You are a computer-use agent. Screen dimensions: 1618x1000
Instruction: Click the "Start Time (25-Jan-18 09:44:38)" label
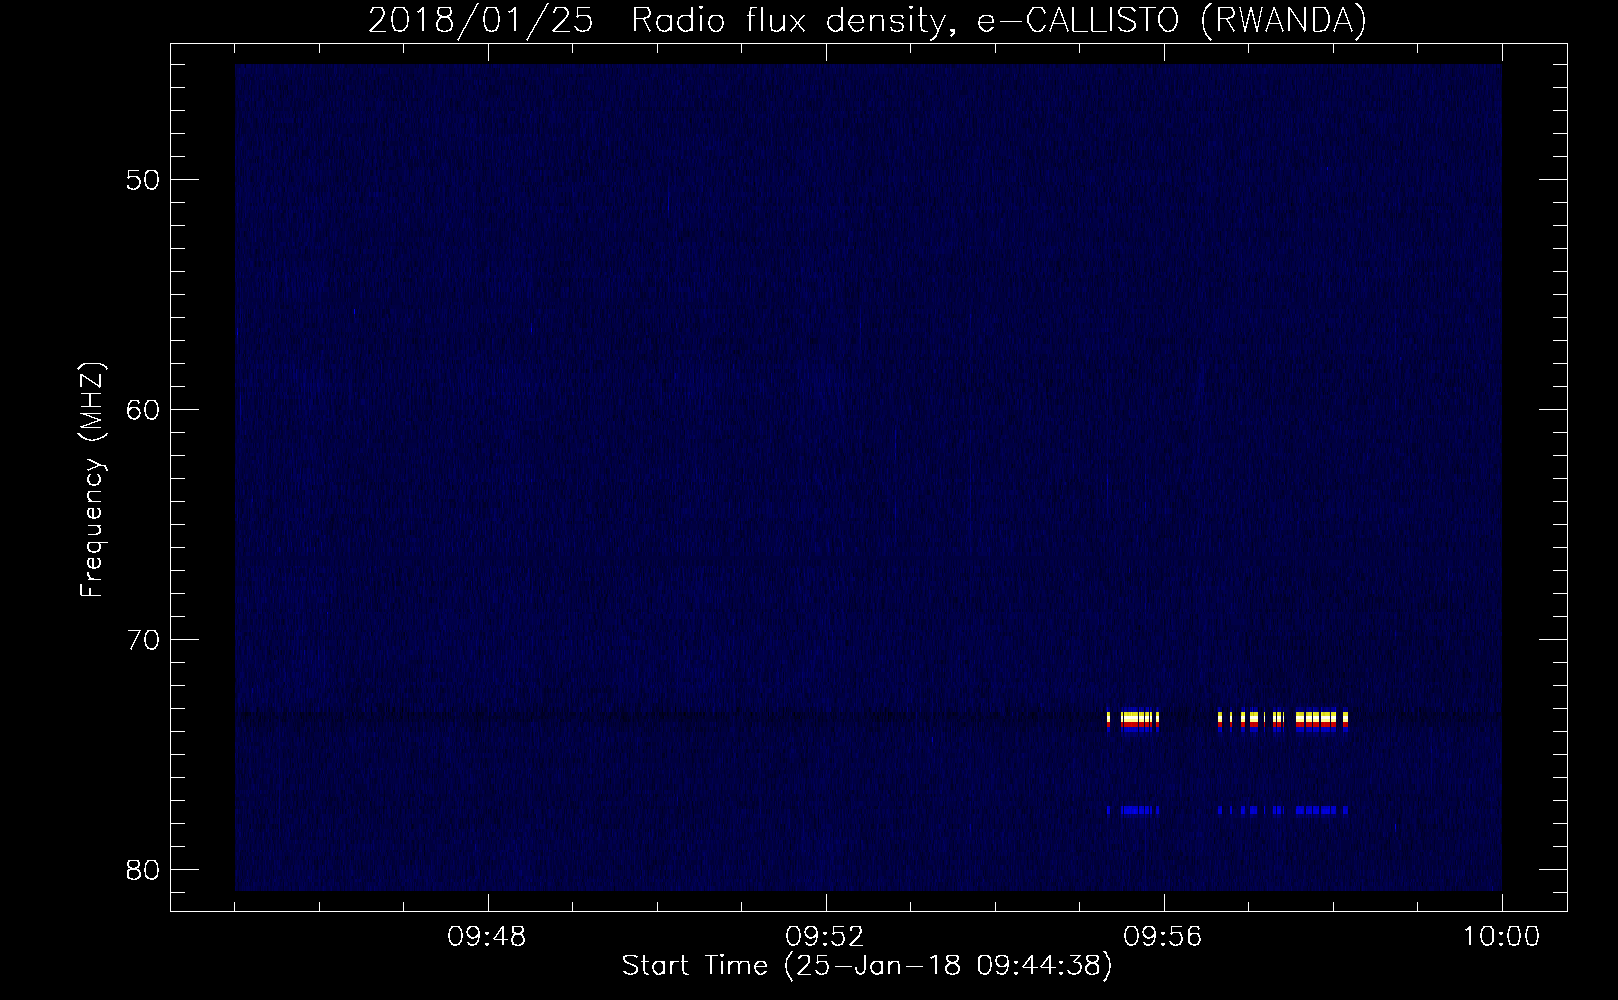pyautogui.click(x=867, y=967)
